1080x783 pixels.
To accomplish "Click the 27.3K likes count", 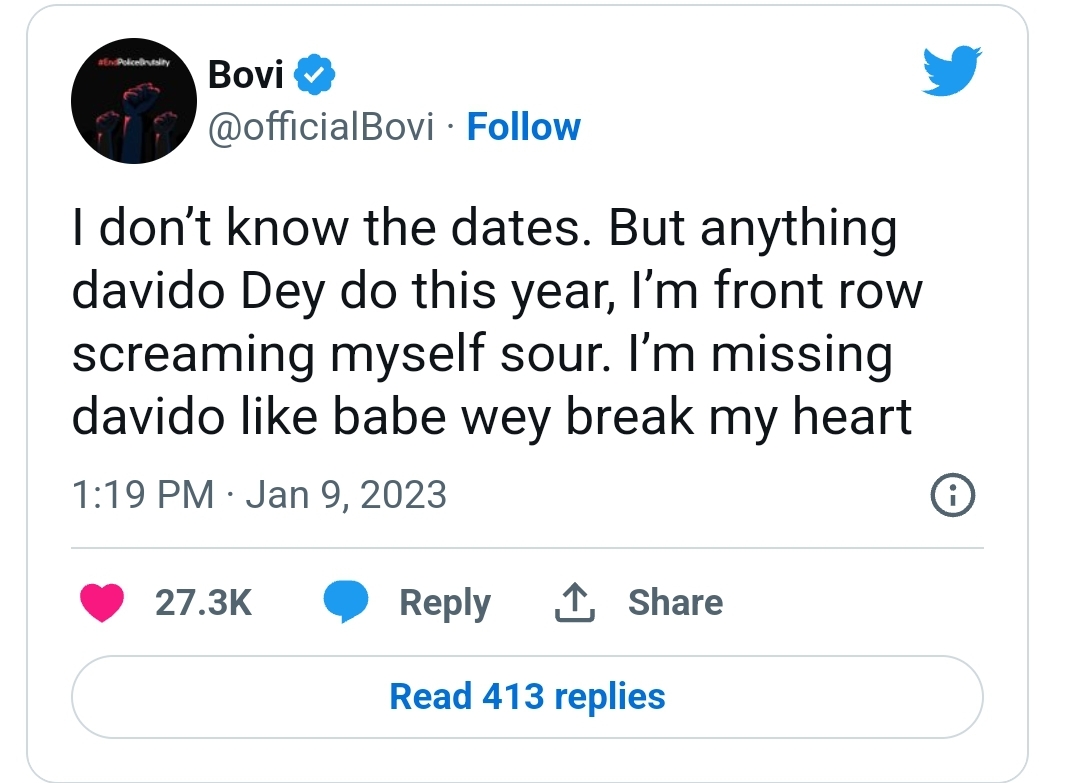I will pyautogui.click(x=203, y=603).
